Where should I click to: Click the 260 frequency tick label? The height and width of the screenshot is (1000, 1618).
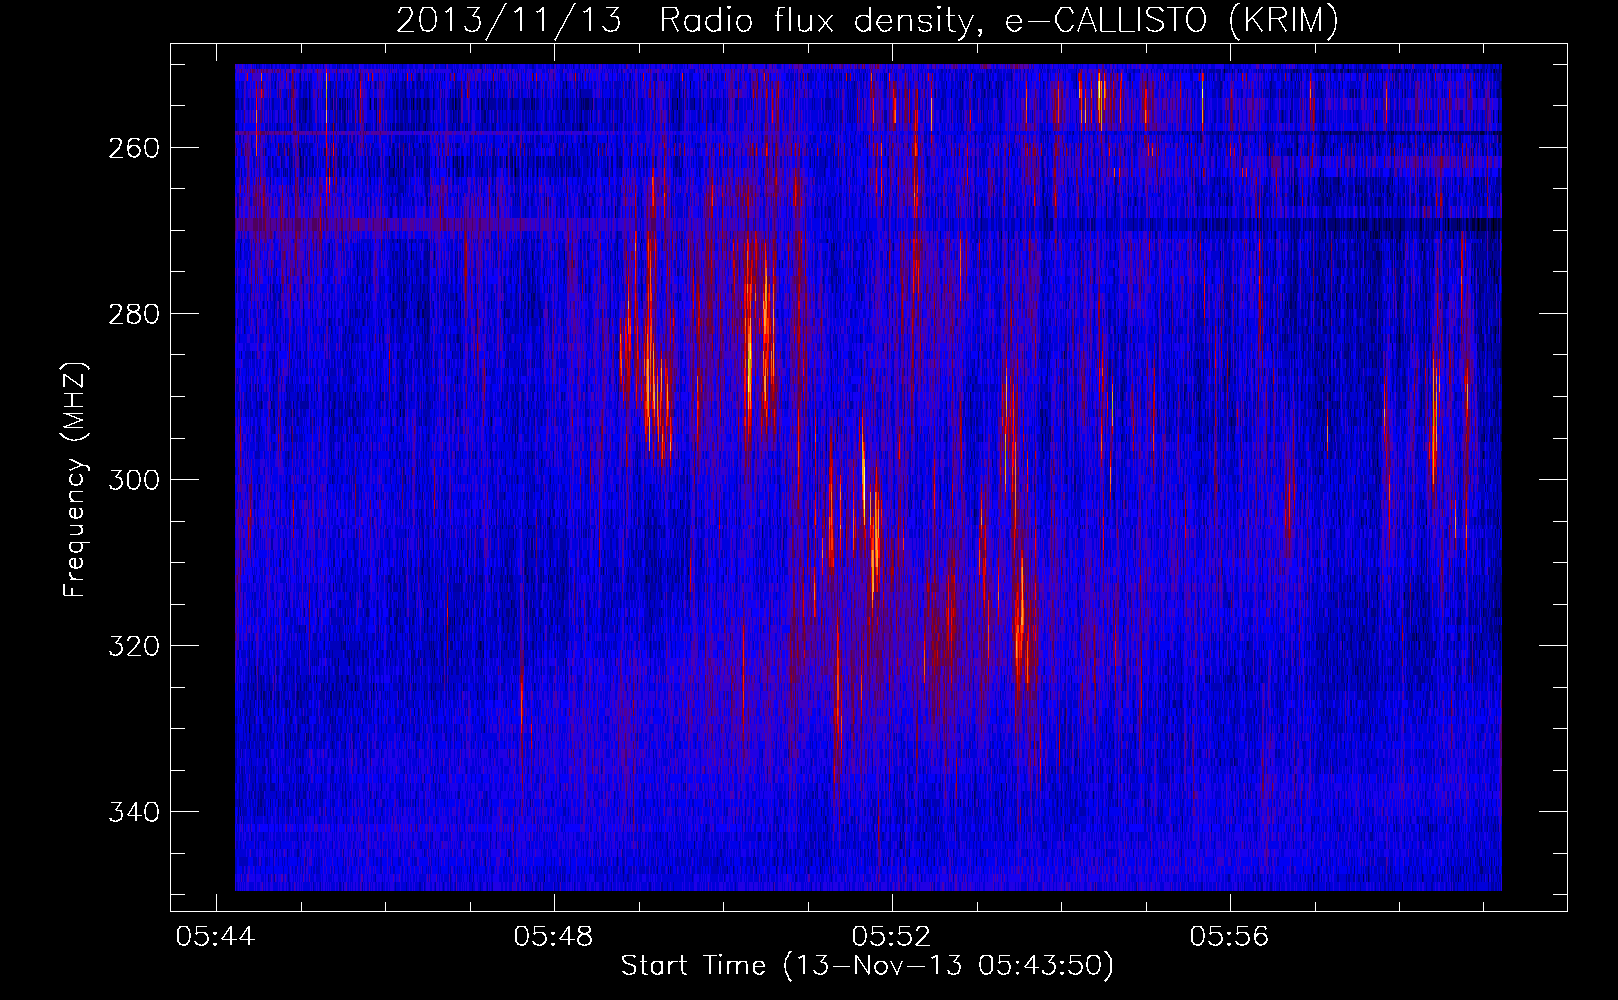point(133,148)
